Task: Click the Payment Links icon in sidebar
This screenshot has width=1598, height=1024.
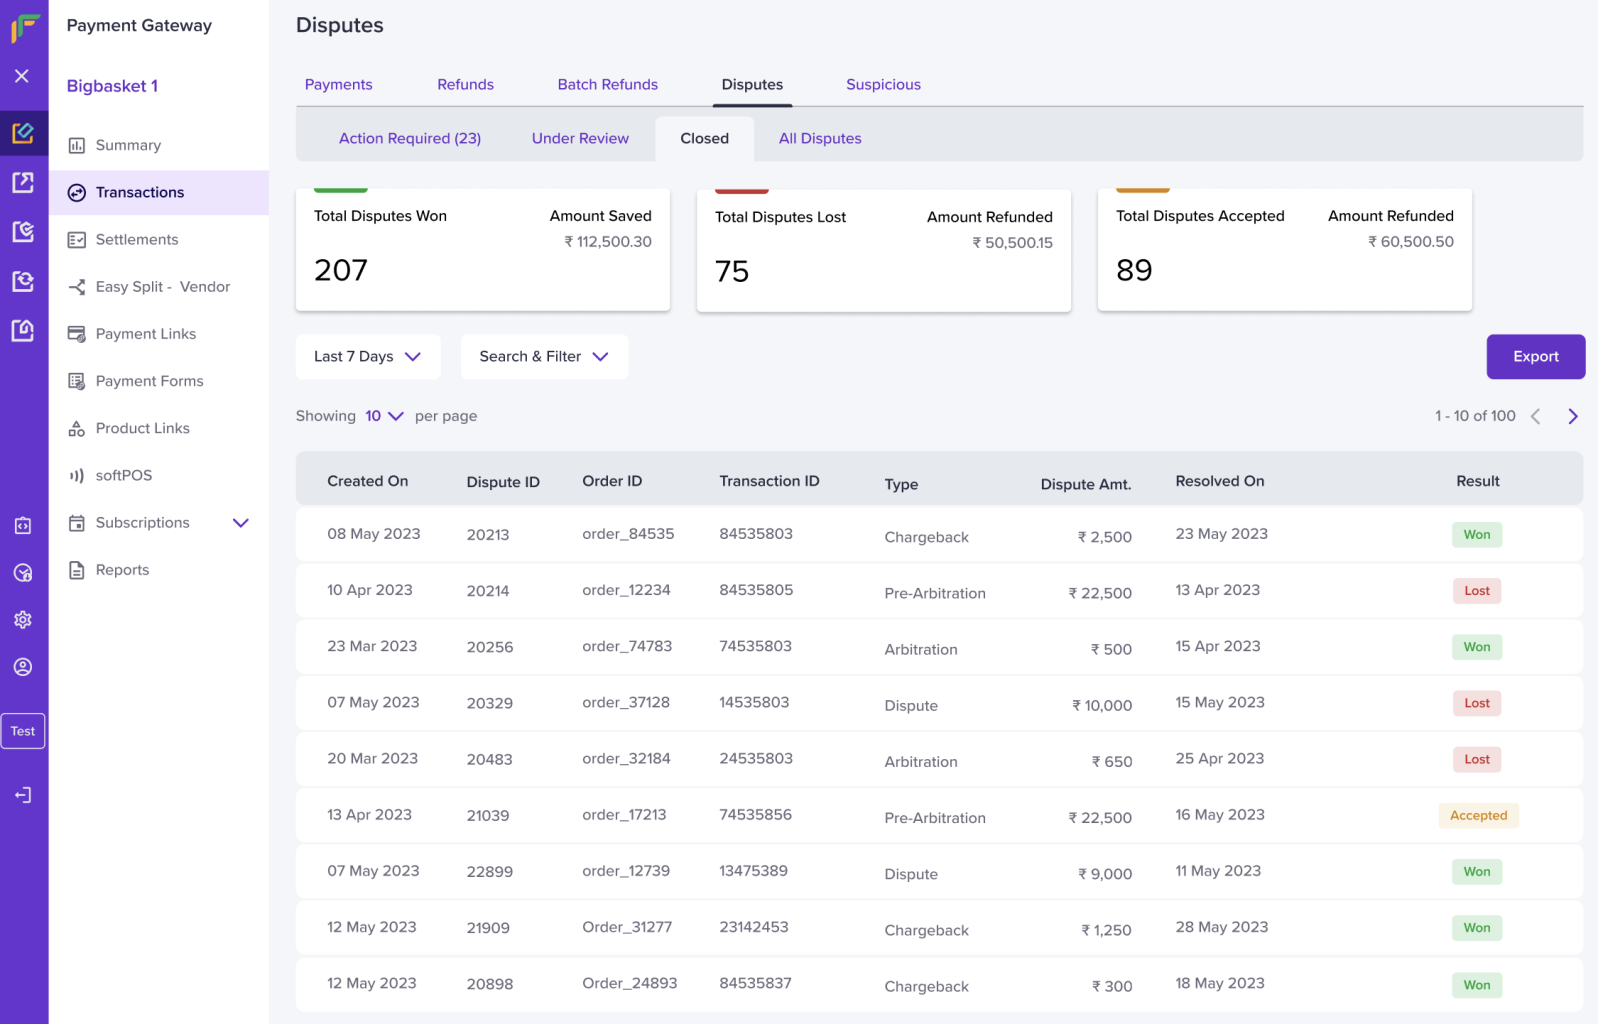Action: pos(77,334)
